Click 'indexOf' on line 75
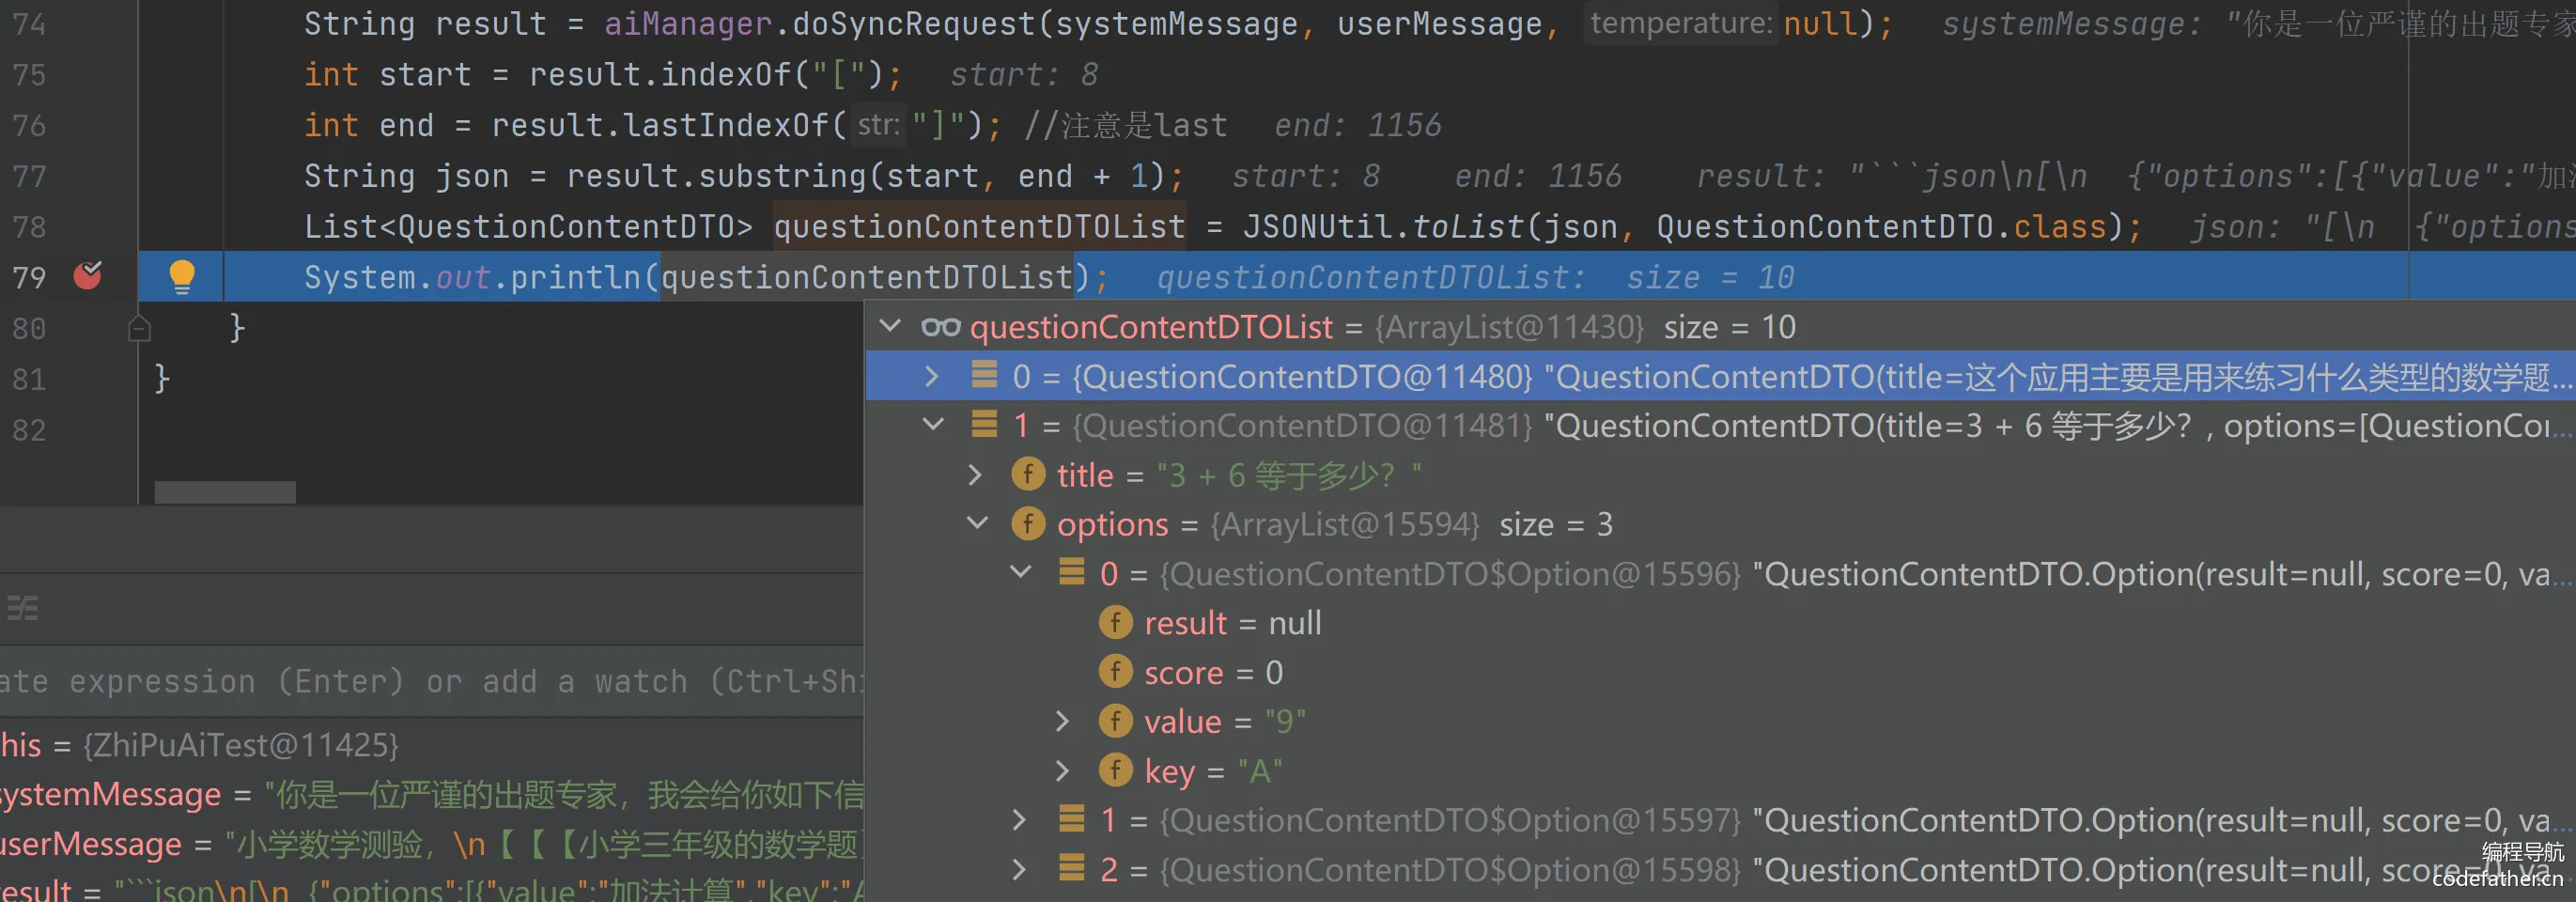Screen dimensions: 2576x902 (726, 75)
